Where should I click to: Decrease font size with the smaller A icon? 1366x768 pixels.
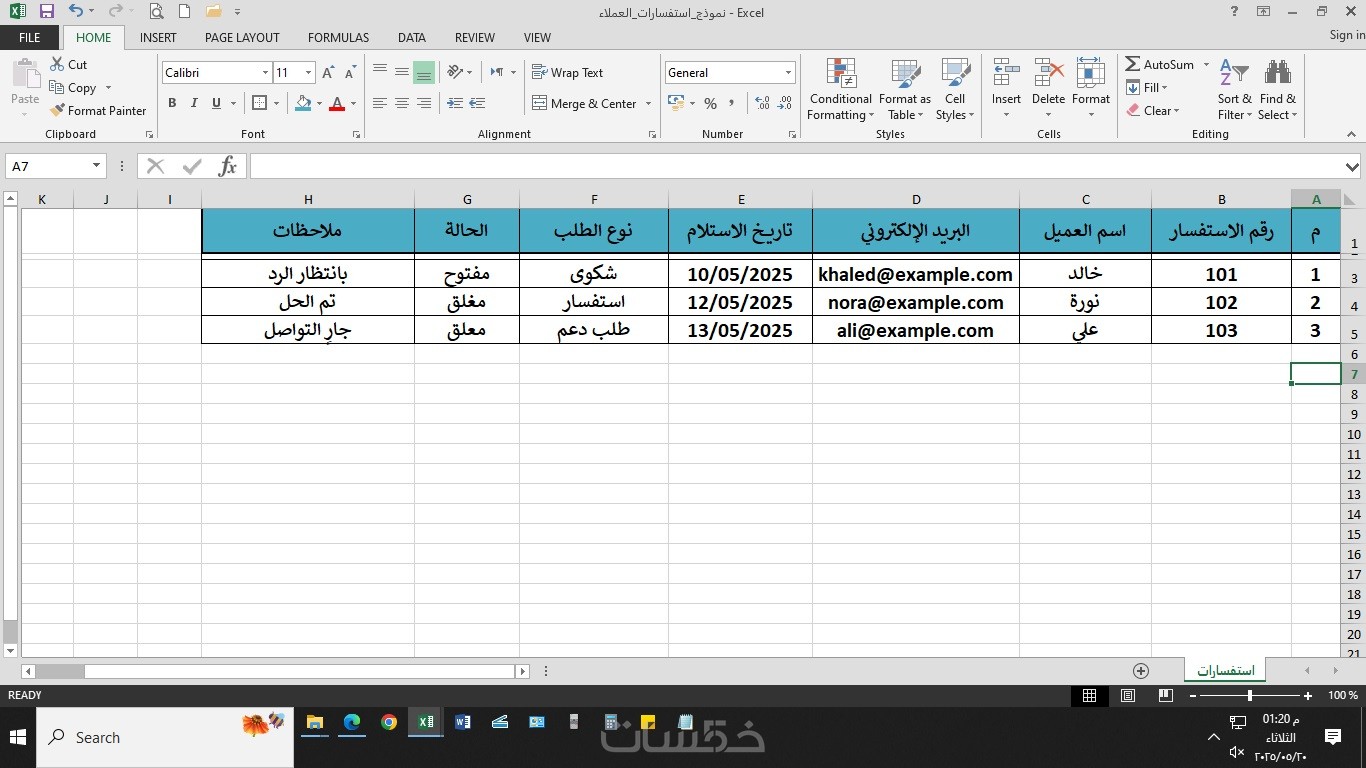point(350,73)
